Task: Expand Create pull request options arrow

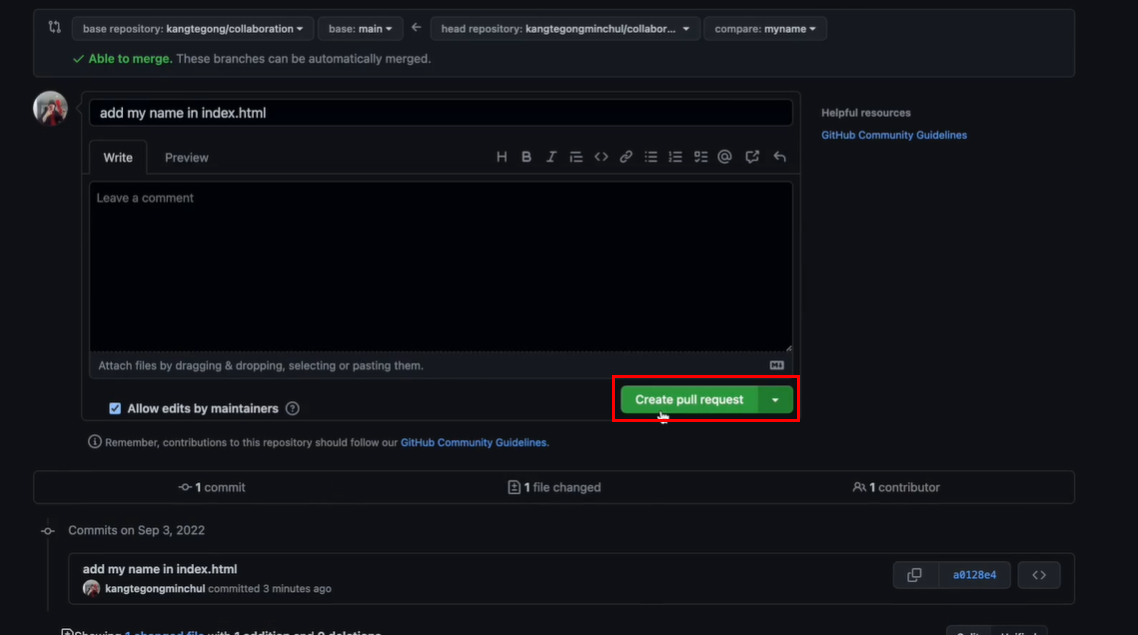Action: pos(775,400)
